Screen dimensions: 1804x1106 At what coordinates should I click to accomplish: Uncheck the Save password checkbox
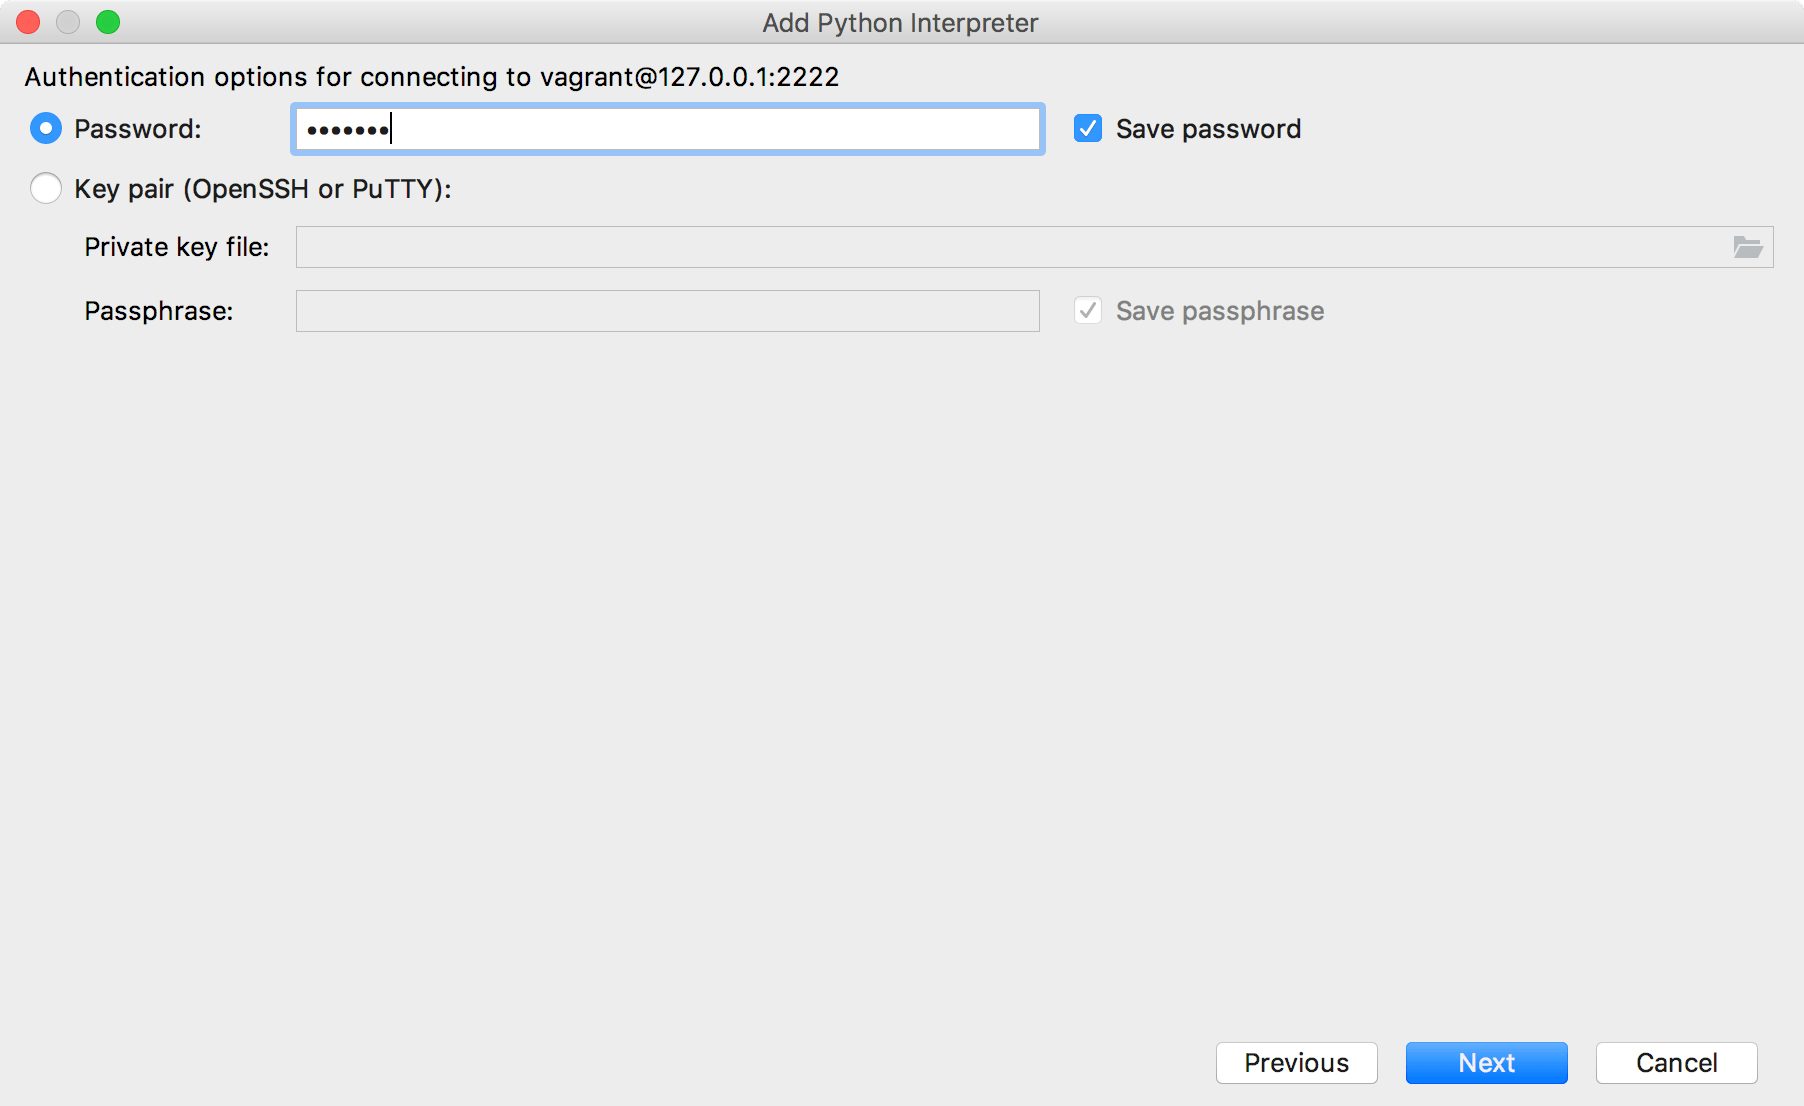pyautogui.click(x=1088, y=129)
